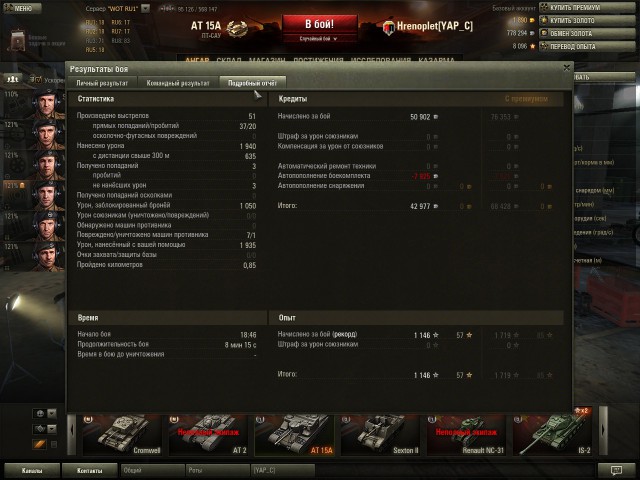Open the crew panel icon above portraits
Image resolution: width=640 pixels, height=480 pixels.
point(13,79)
